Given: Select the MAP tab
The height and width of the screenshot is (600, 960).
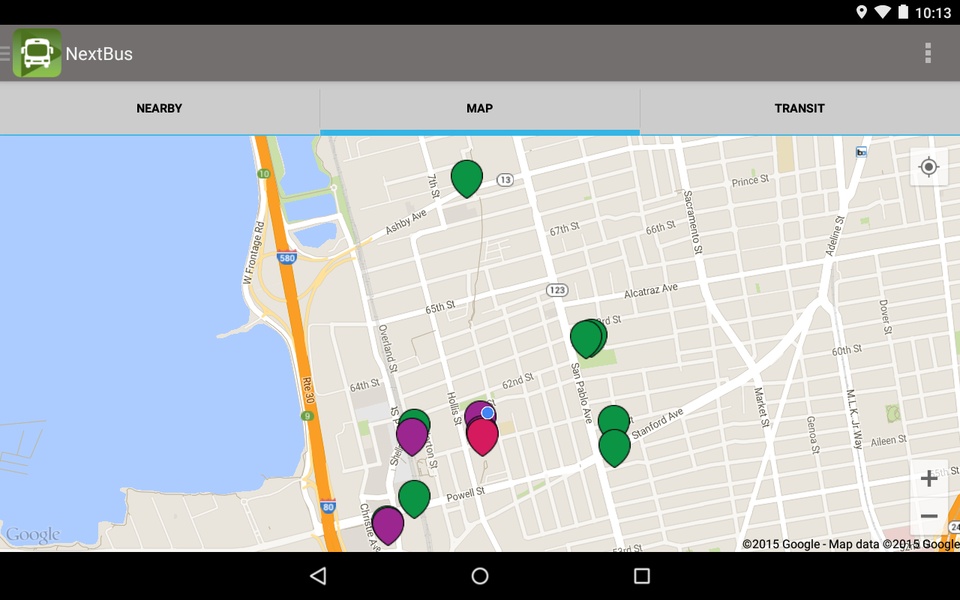Looking at the screenshot, I should pos(479,108).
